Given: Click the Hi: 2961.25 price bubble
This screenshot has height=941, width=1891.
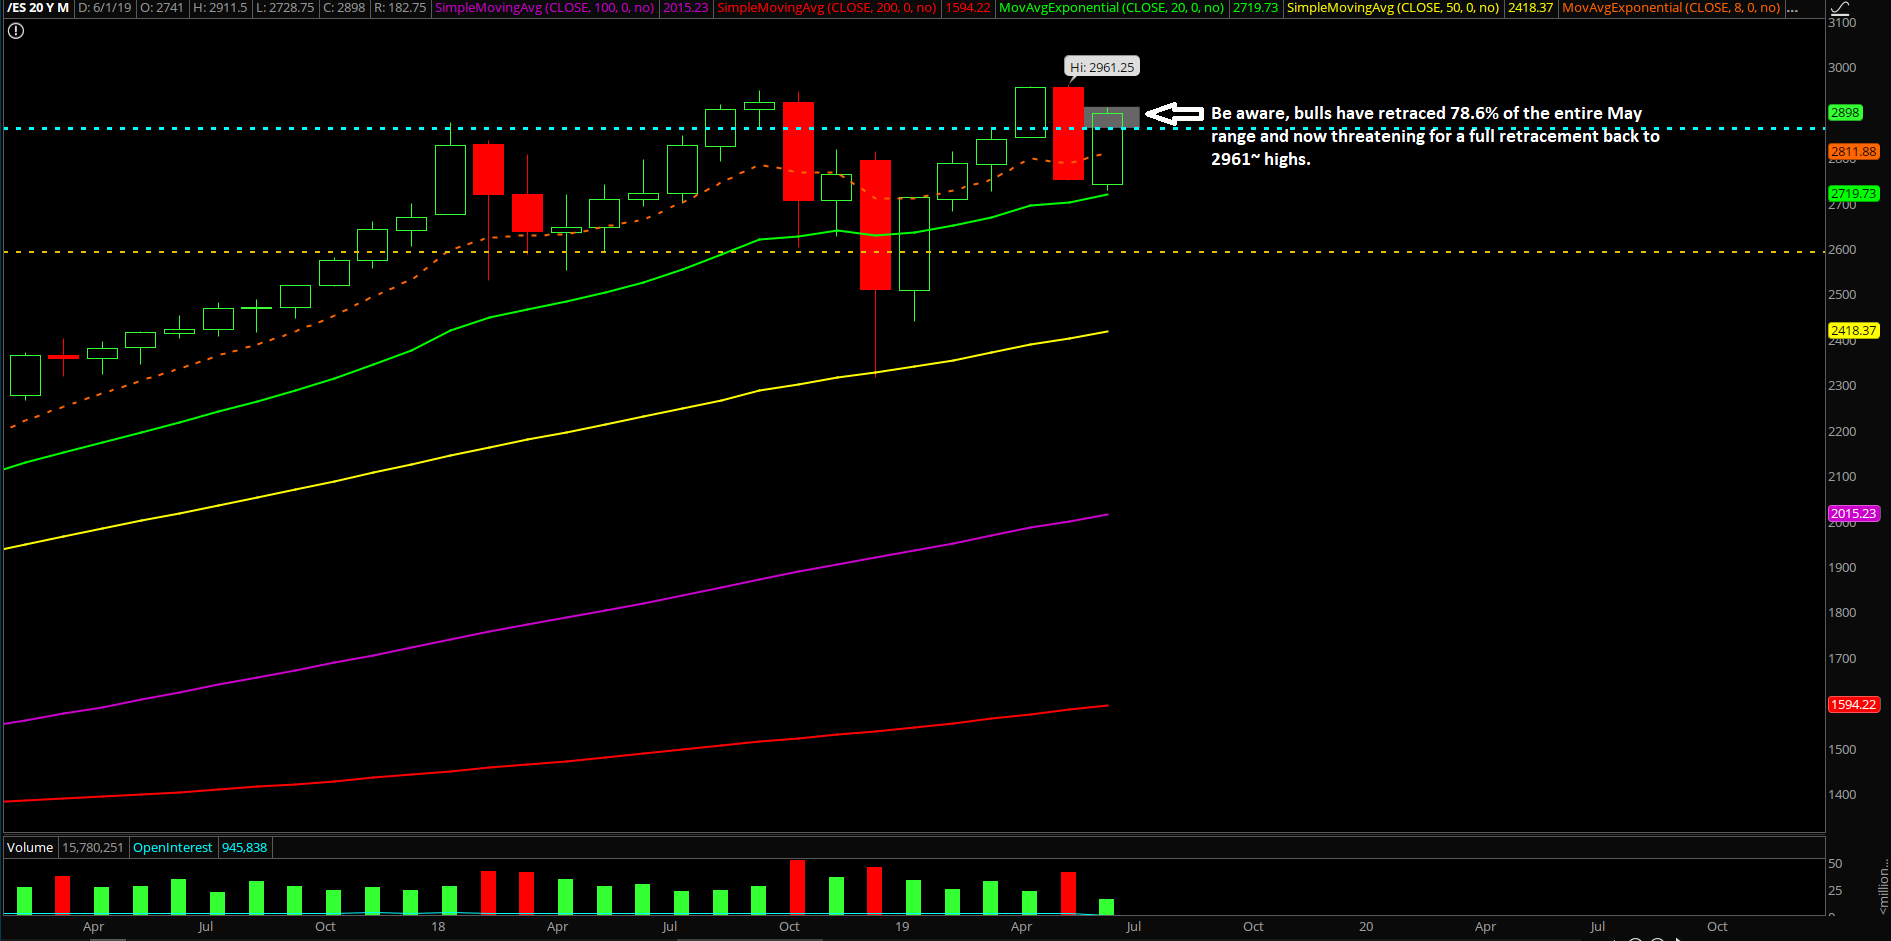Looking at the screenshot, I should 1102,67.
